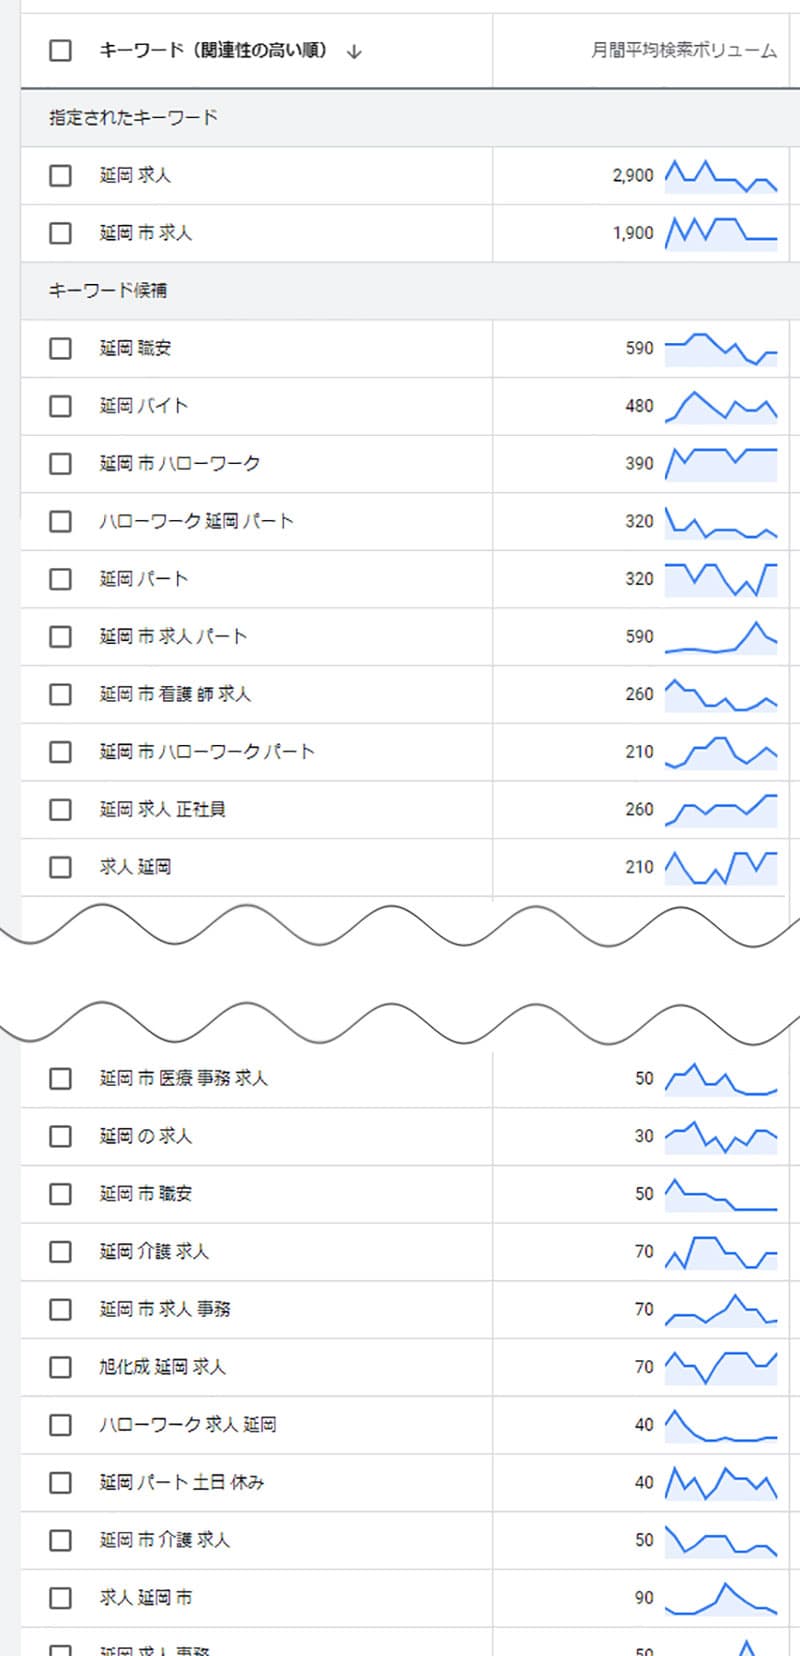The height and width of the screenshot is (1656, 800).
Task: Toggle the select-all keywords checkbox
Action: pyautogui.click(x=61, y=50)
